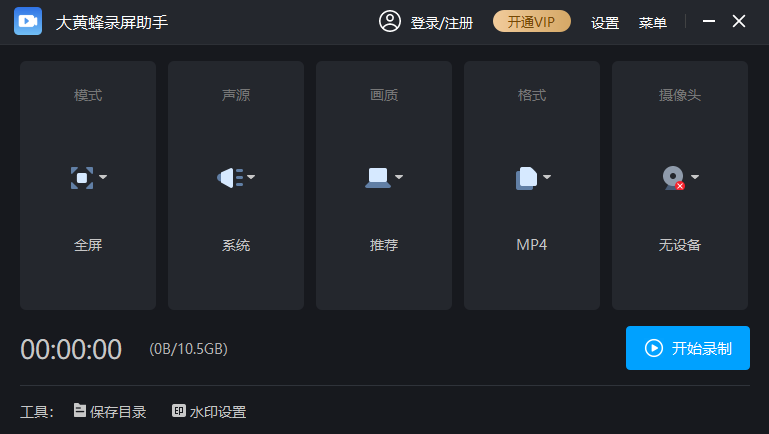769x434 pixels.
Task: Expand the recording mode dropdown arrow
Action: (103, 178)
